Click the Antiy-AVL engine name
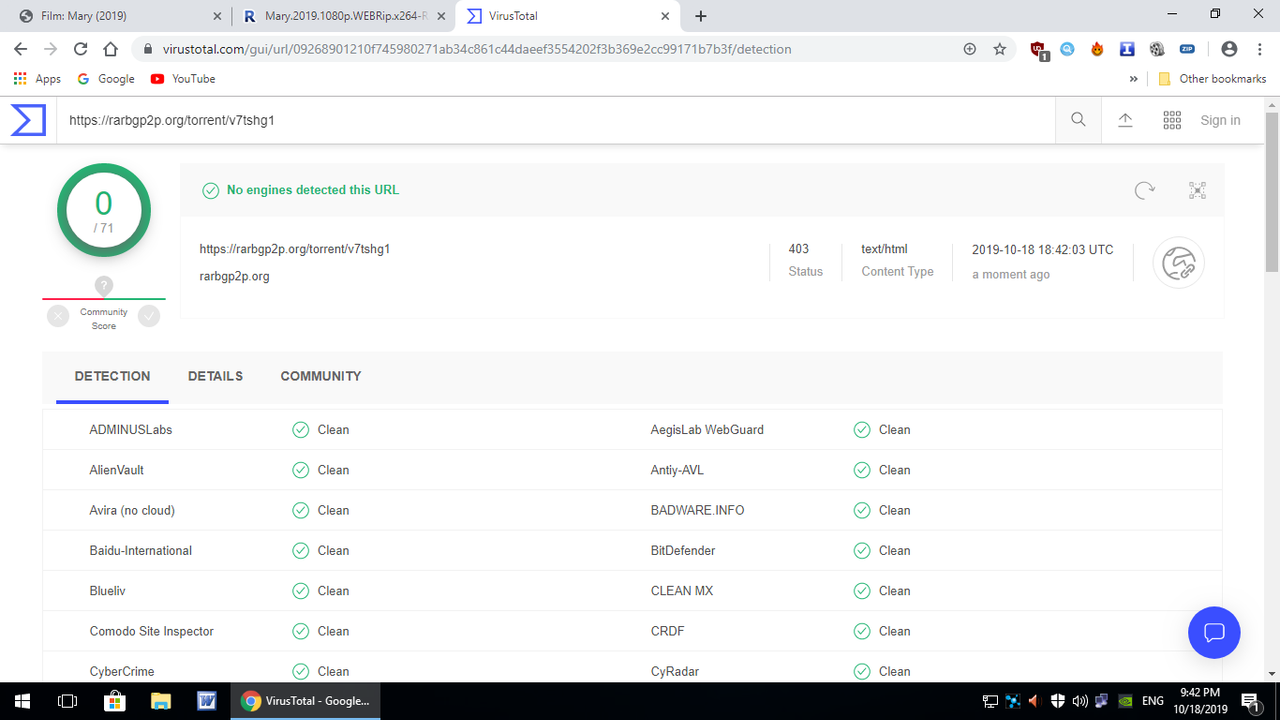The width and height of the screenshot is (1280, 720). pyautogui.click(x=678, y=470)
